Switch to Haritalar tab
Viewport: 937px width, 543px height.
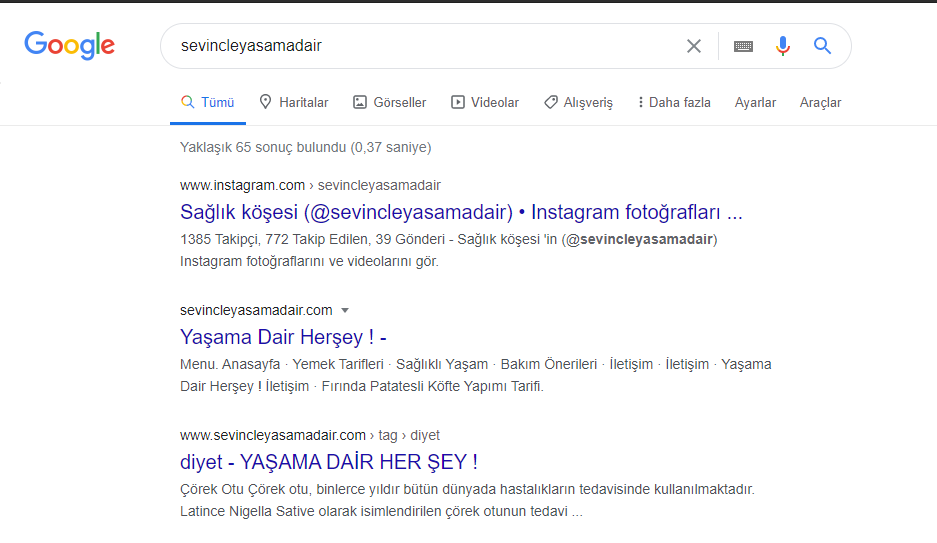(293, 102)
